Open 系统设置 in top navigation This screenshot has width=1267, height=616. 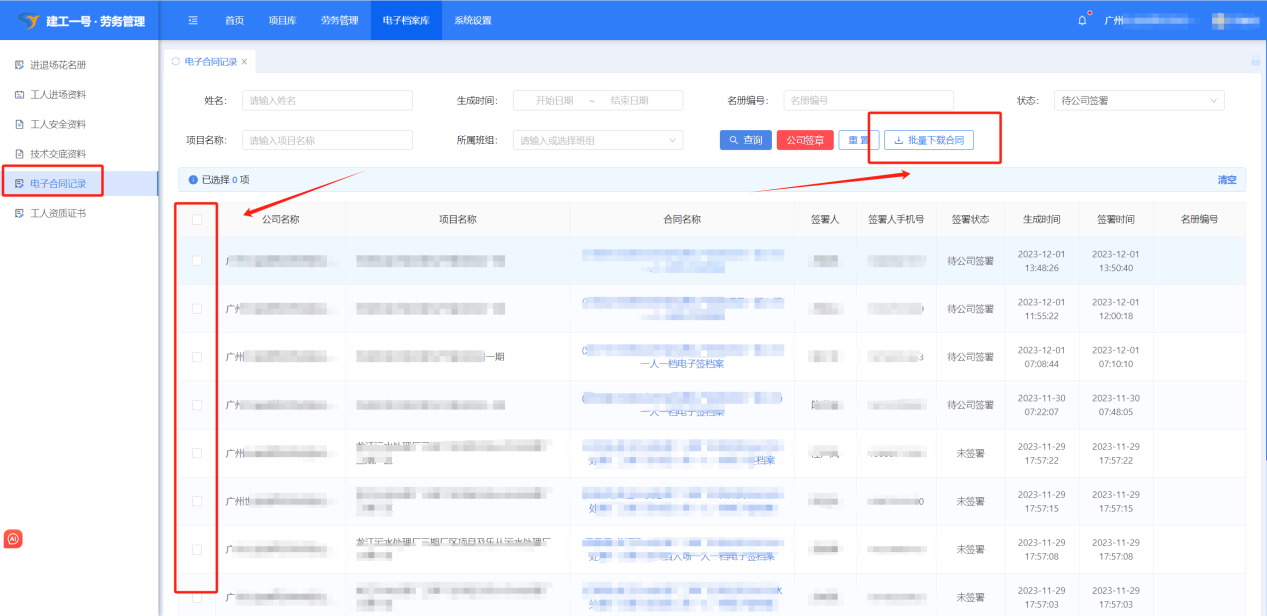pyautogui.click(x=472, y=20)
